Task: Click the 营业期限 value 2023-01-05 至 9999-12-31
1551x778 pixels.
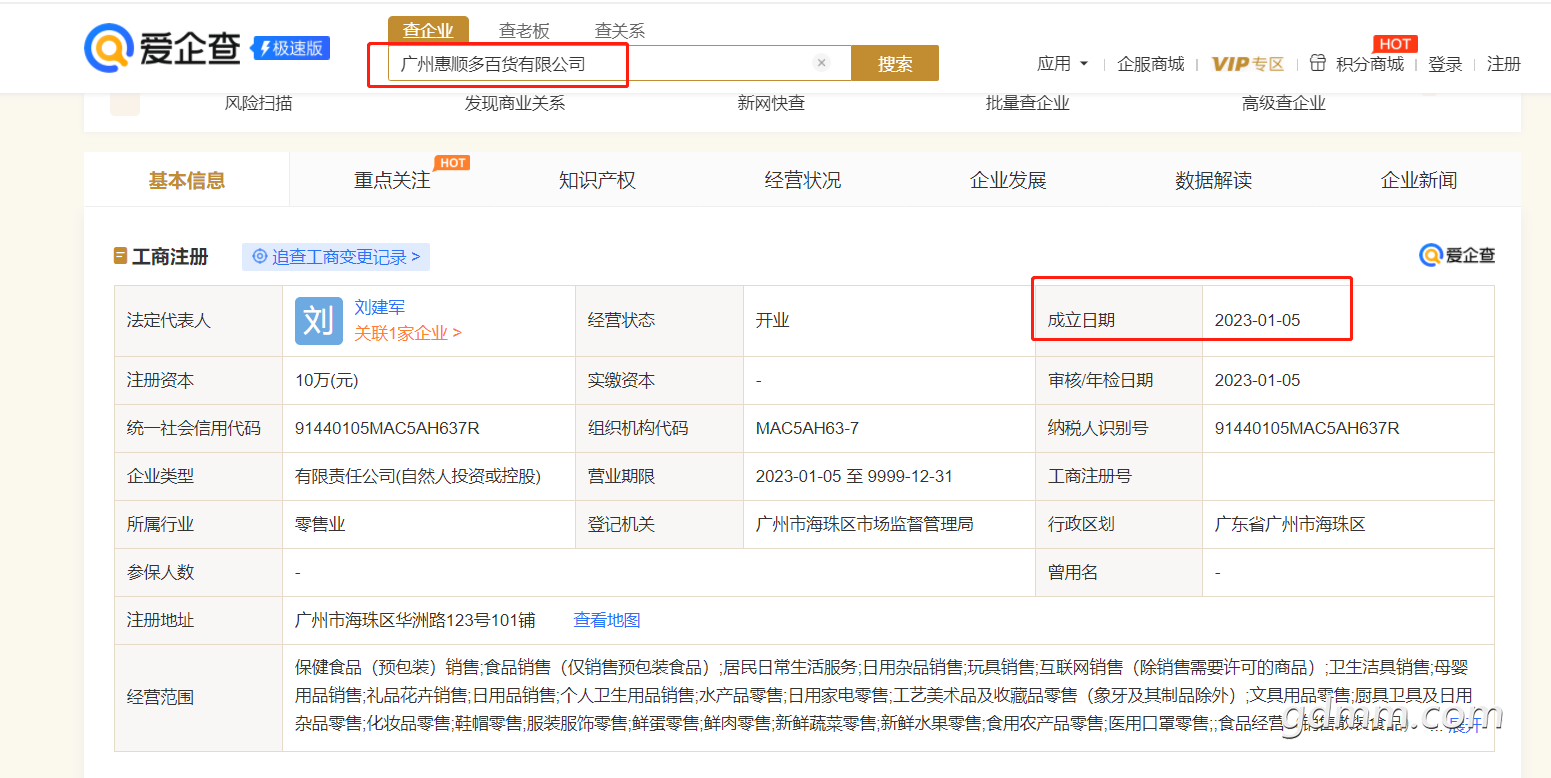Action: click(x=854, y=476)
